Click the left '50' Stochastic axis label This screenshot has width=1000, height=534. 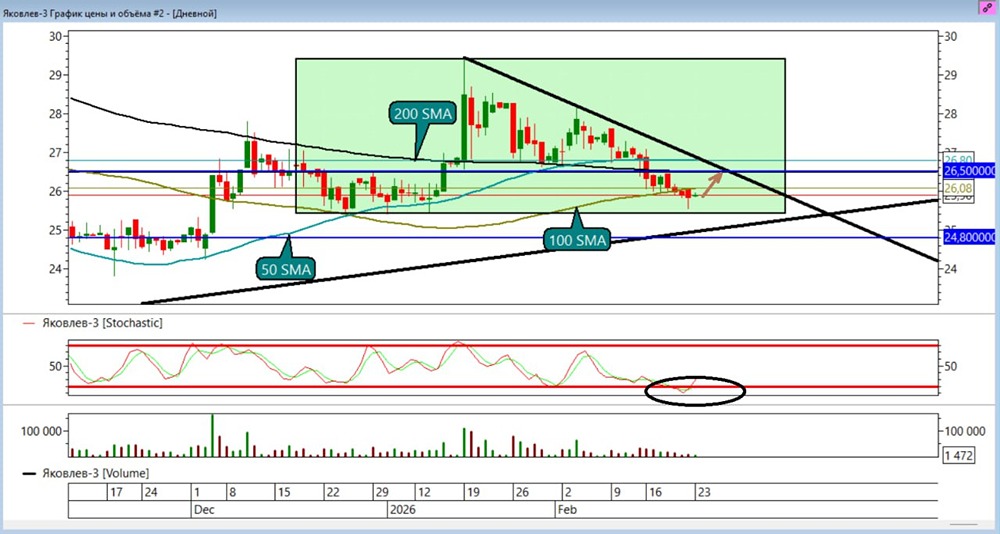[x=55, y=366]
